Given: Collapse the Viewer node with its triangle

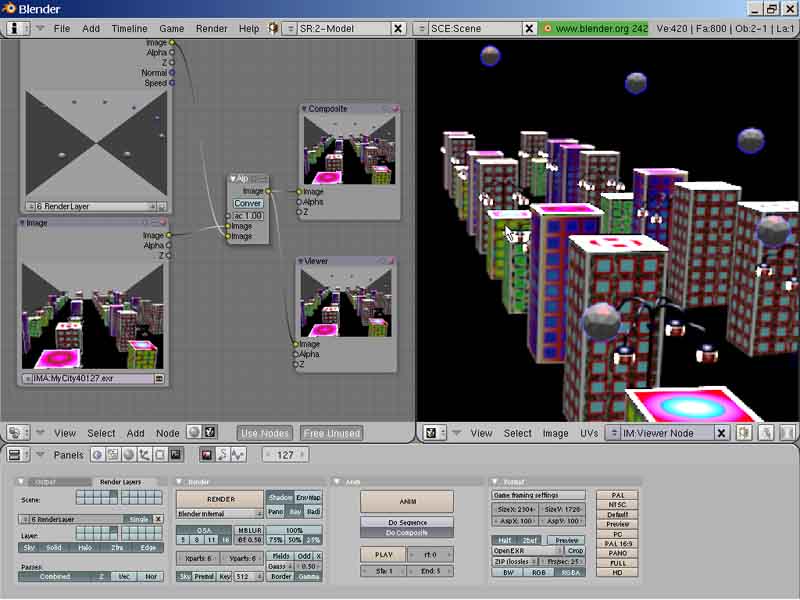Looking at the screenshot, I should click(301, 261).
